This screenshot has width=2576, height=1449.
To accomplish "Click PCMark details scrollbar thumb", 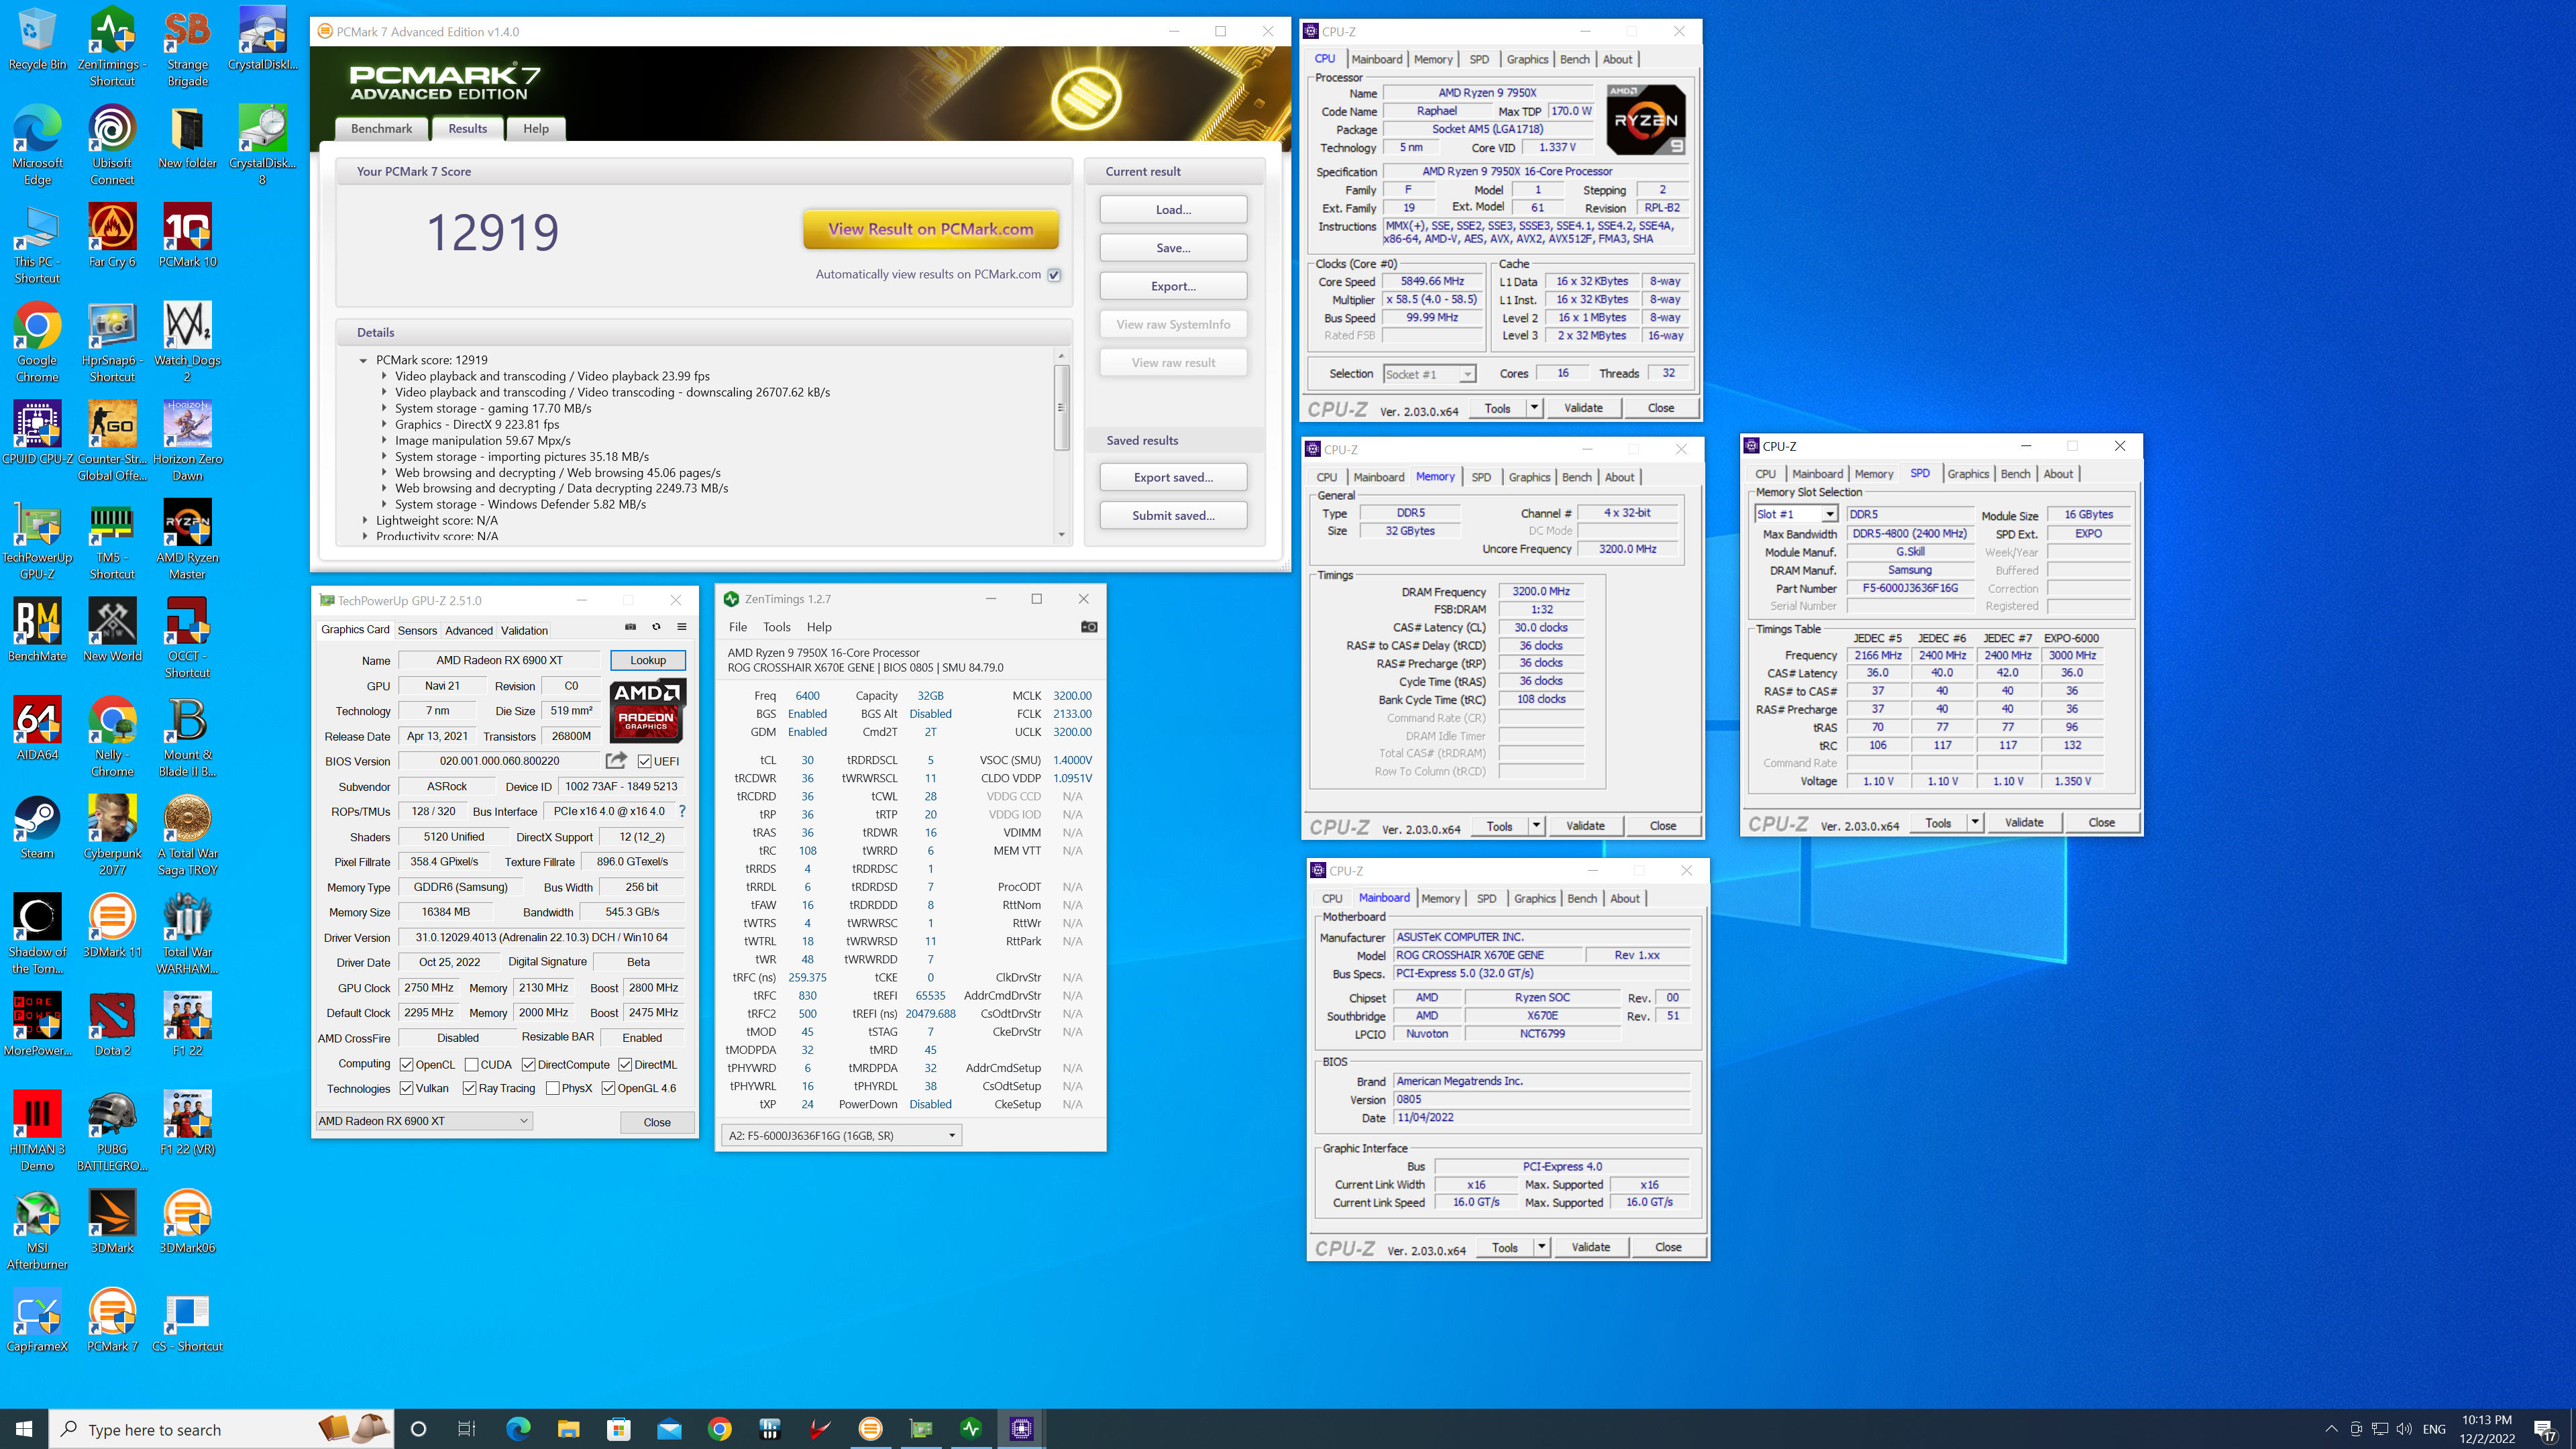I will click(1061, 407).
